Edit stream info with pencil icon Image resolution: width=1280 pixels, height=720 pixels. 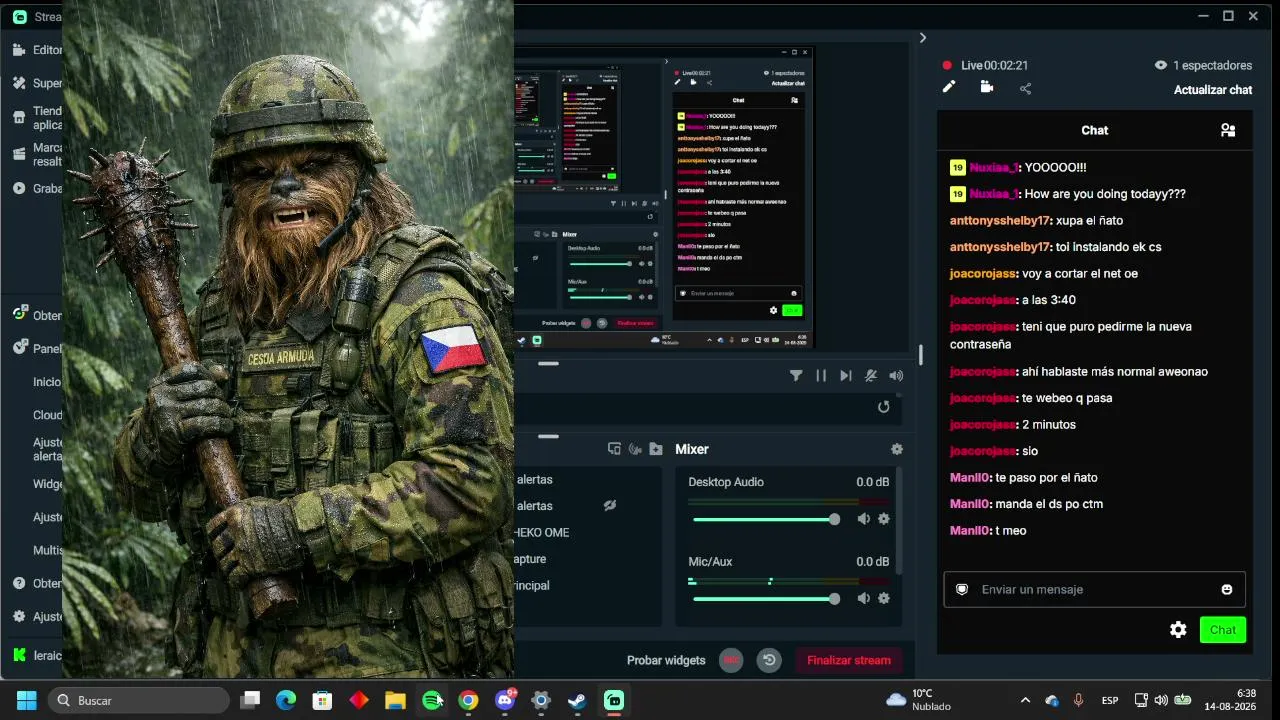click(x=949, y=87)
